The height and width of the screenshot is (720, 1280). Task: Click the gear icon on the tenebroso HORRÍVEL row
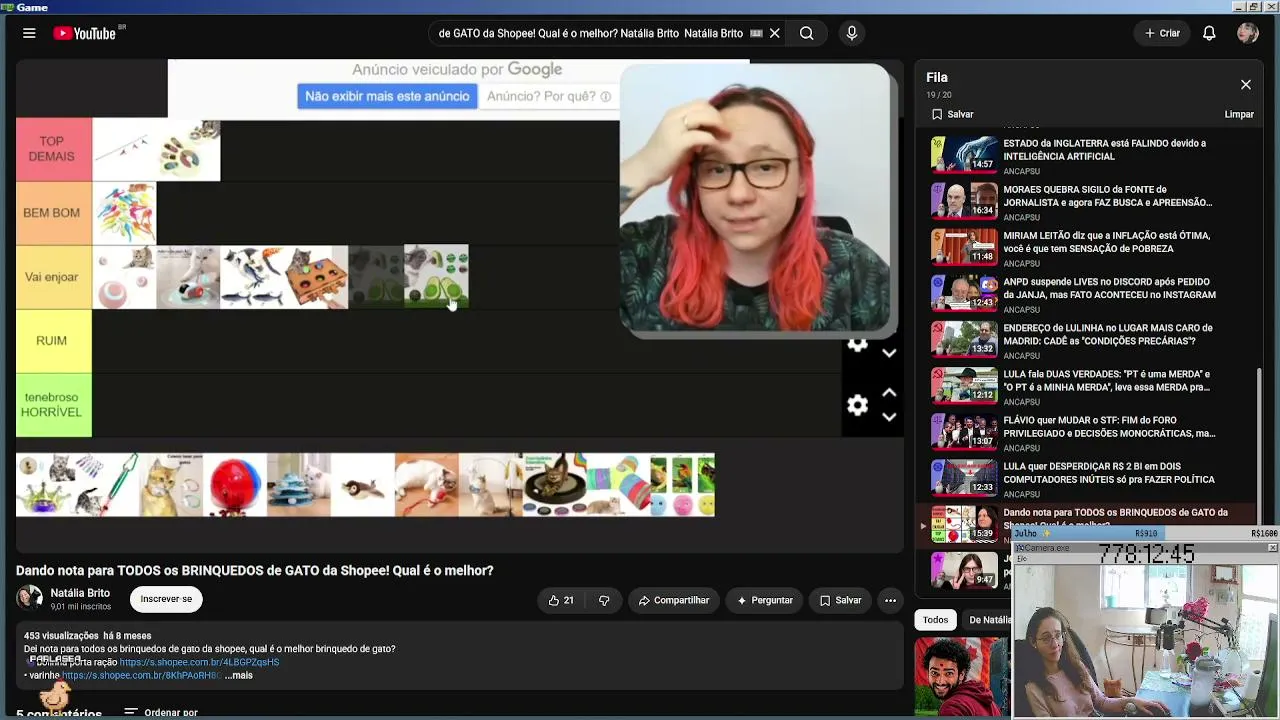click(857, 405)
